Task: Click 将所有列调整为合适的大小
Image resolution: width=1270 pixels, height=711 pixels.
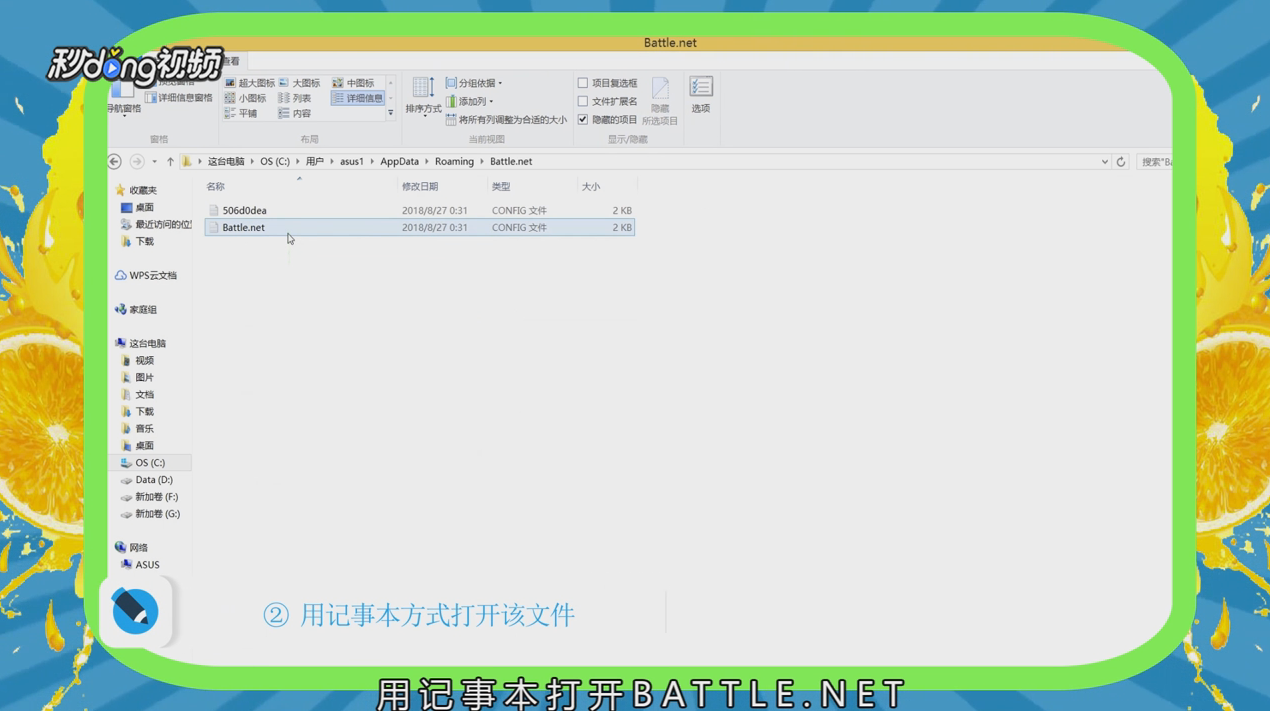Action: coord(506,120)
